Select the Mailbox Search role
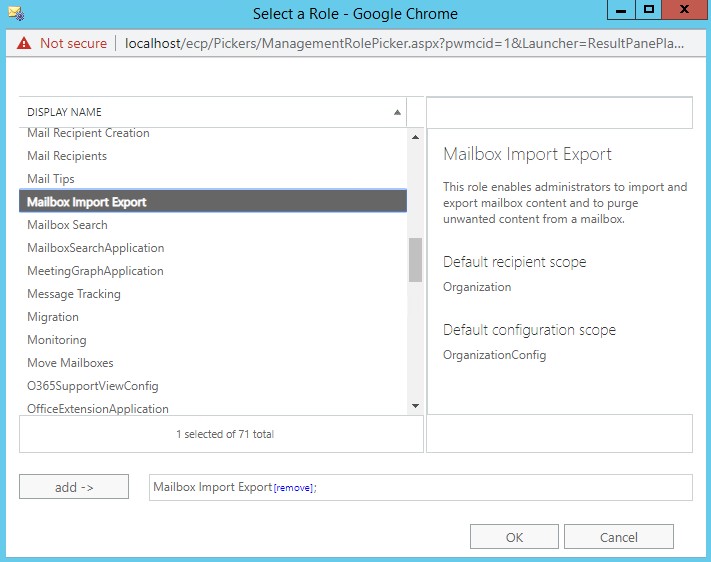This screenshot has height=562, width=711. pos(67,225)
